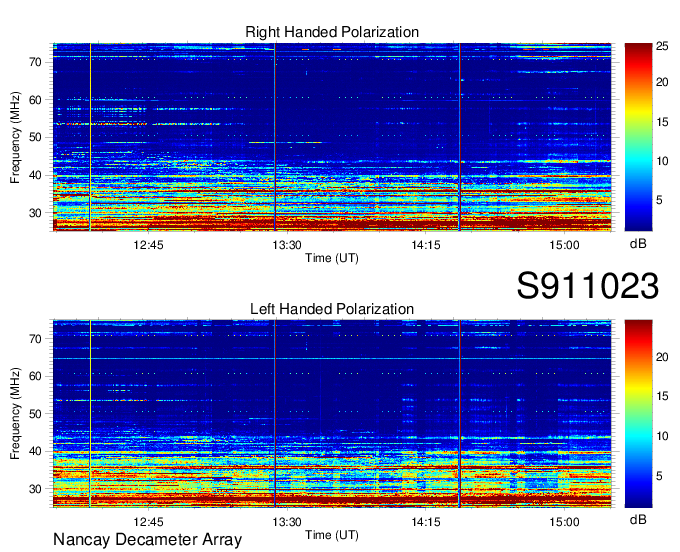Click the 60 MHz tick on bottom plot
This screenshot has width=680, height=552.
[x=36, y=376]
